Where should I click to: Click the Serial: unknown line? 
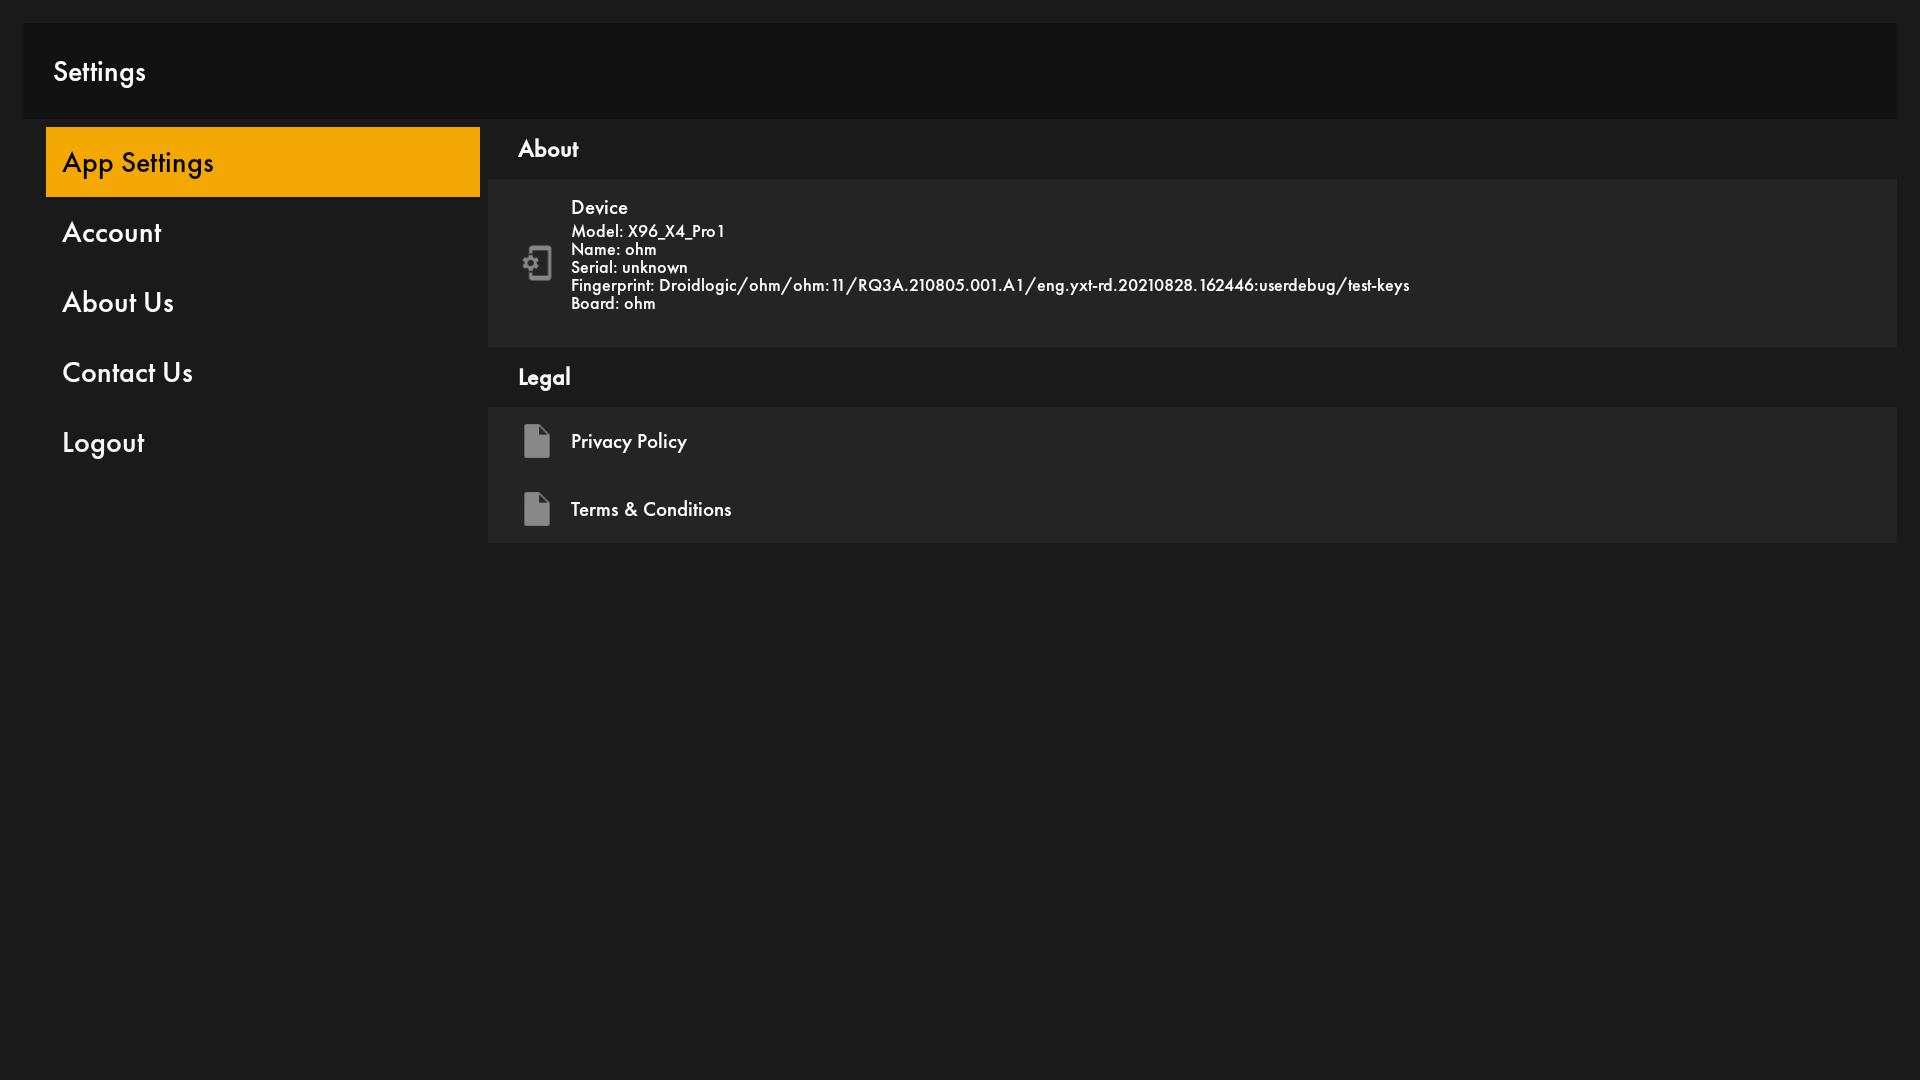coord(629,268)
